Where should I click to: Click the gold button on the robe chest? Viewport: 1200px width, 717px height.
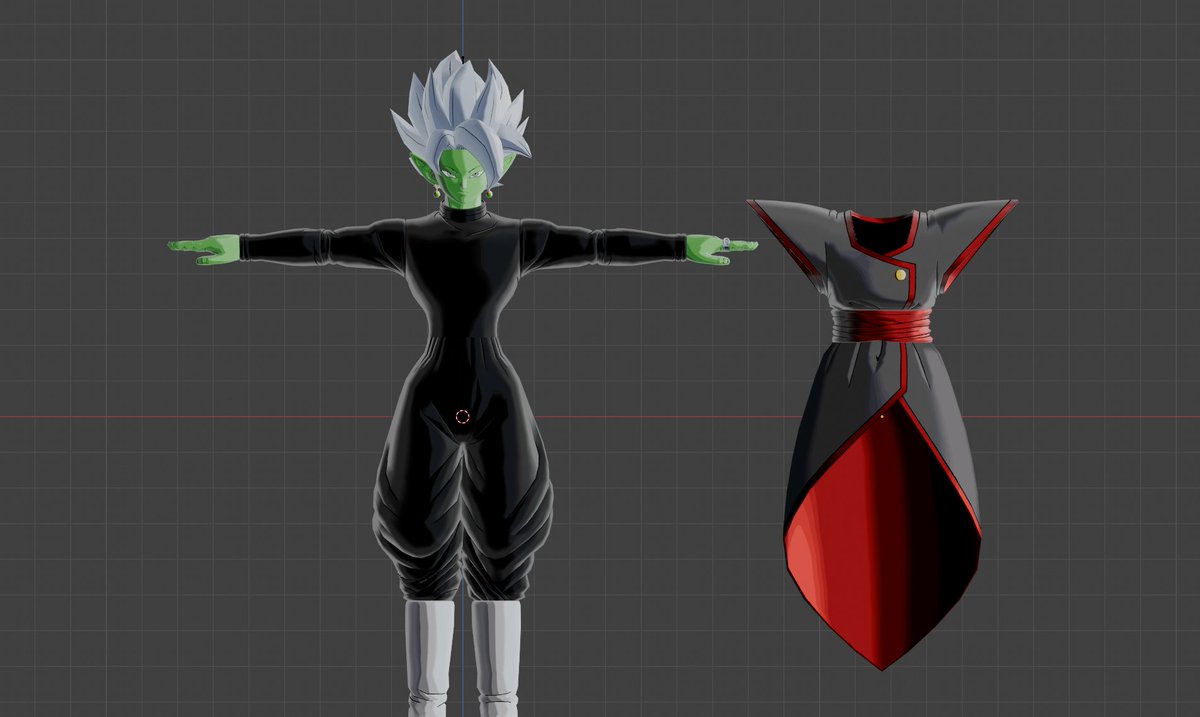click(x=902, y=273)
